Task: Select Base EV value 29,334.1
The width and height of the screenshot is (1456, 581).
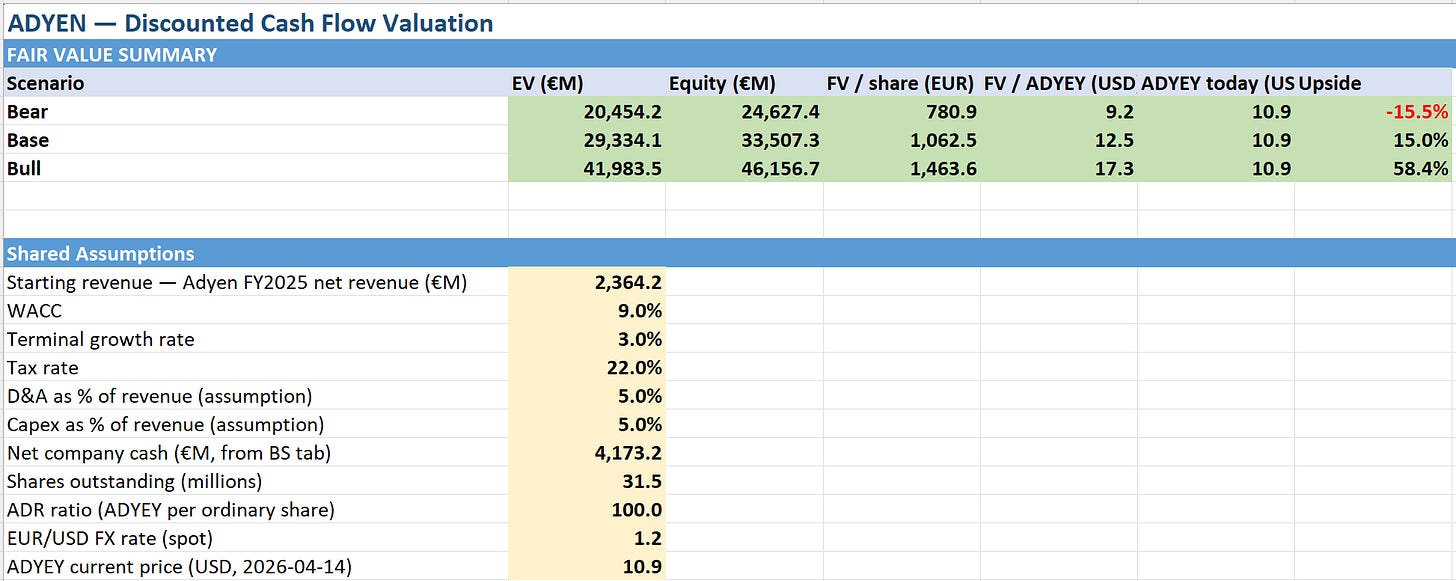Action: pyautogui.click(x=587, y=140)
